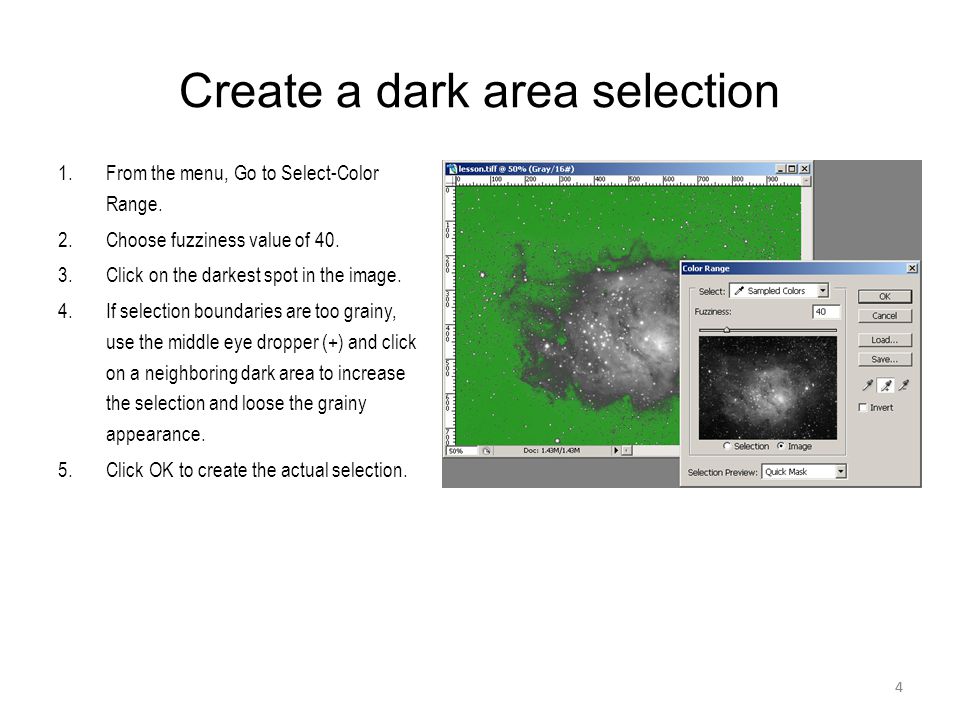Viewport: 960px width, 720px height.
Task: Select the plain Eyedropper tool in Color Range
Action: coord(868,385)
